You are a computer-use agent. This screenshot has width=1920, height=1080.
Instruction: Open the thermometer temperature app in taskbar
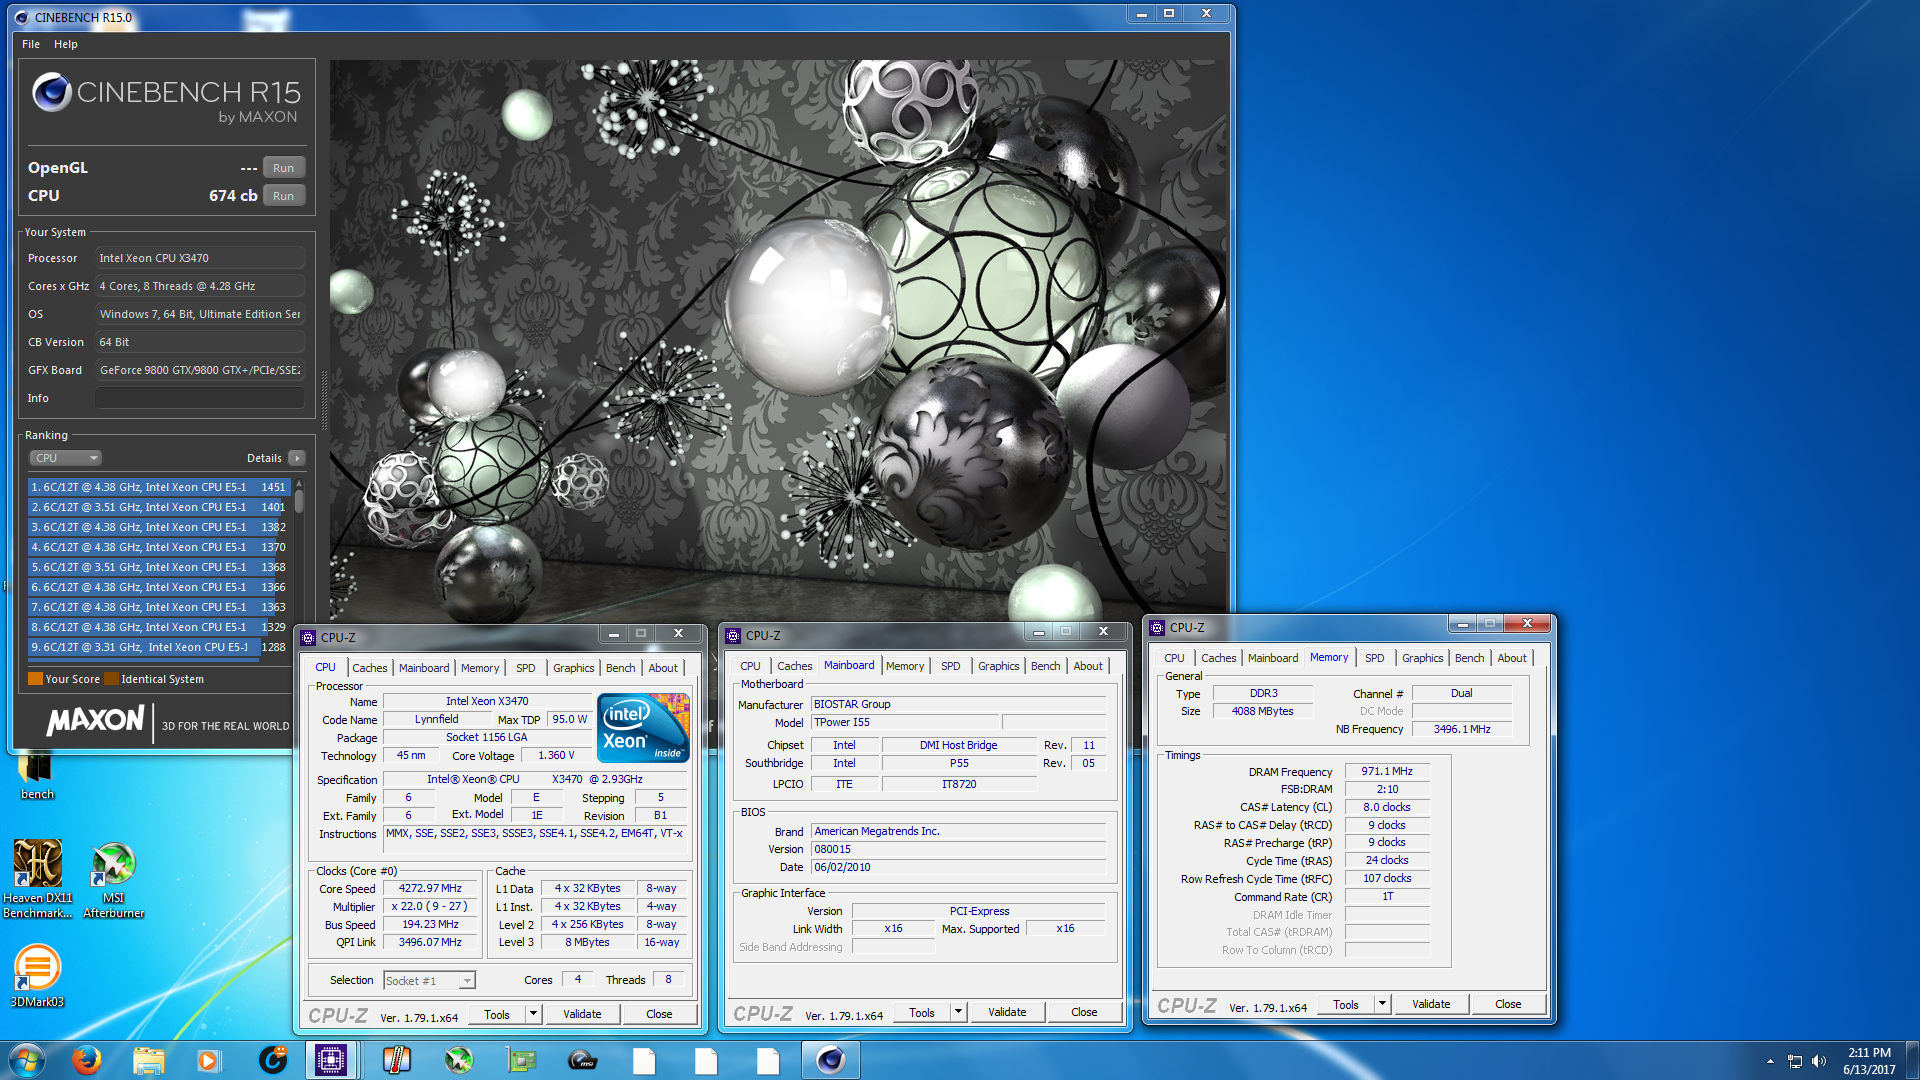tap(397, 1060)
